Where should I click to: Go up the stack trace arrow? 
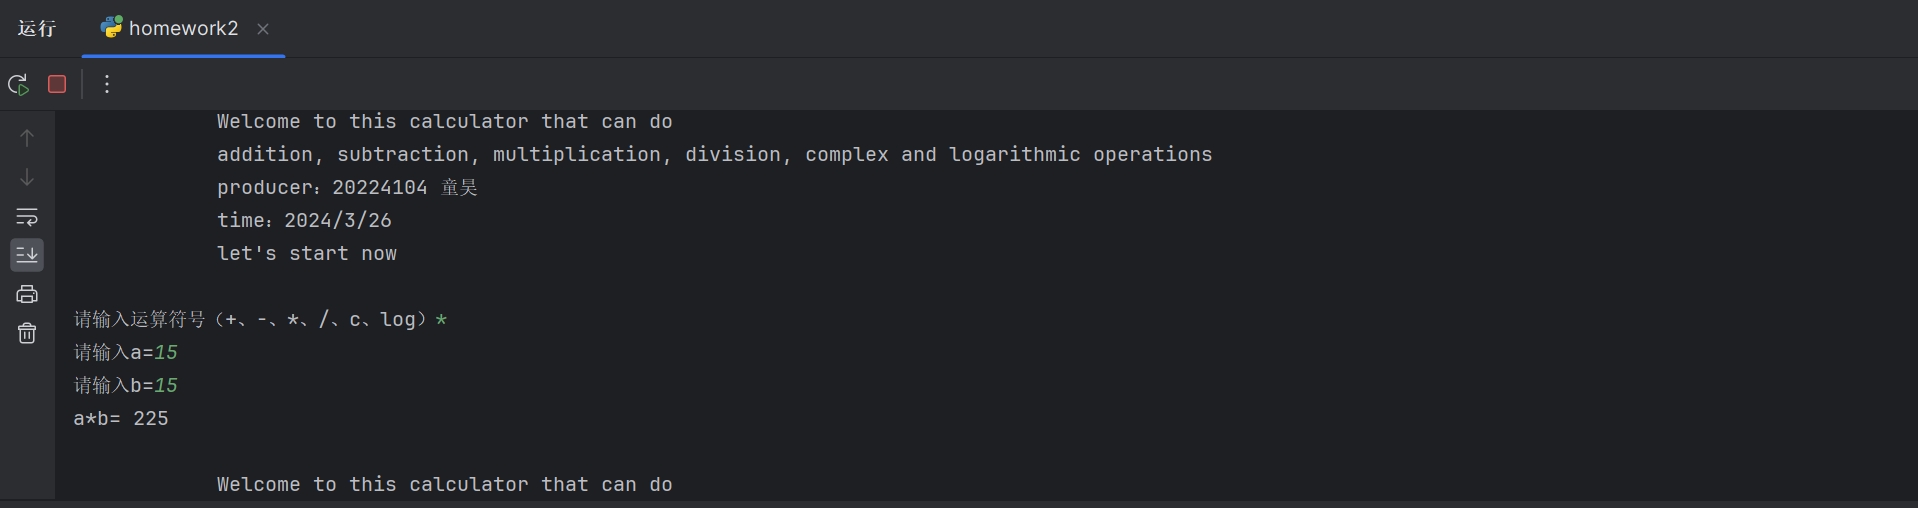27,138
